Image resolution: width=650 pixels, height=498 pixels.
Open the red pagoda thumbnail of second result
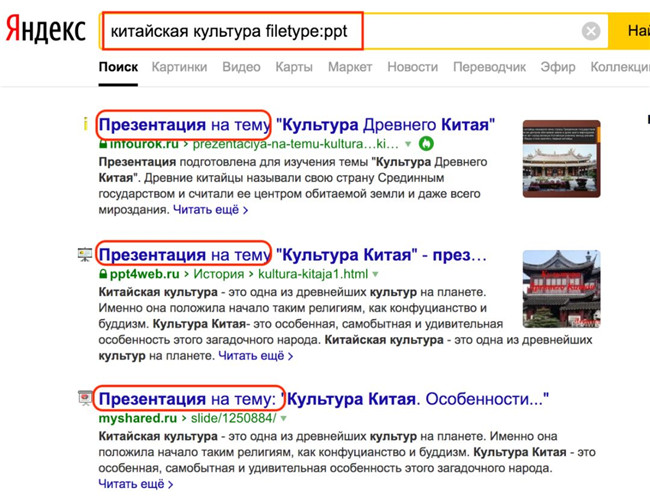[x=561, y=289]
